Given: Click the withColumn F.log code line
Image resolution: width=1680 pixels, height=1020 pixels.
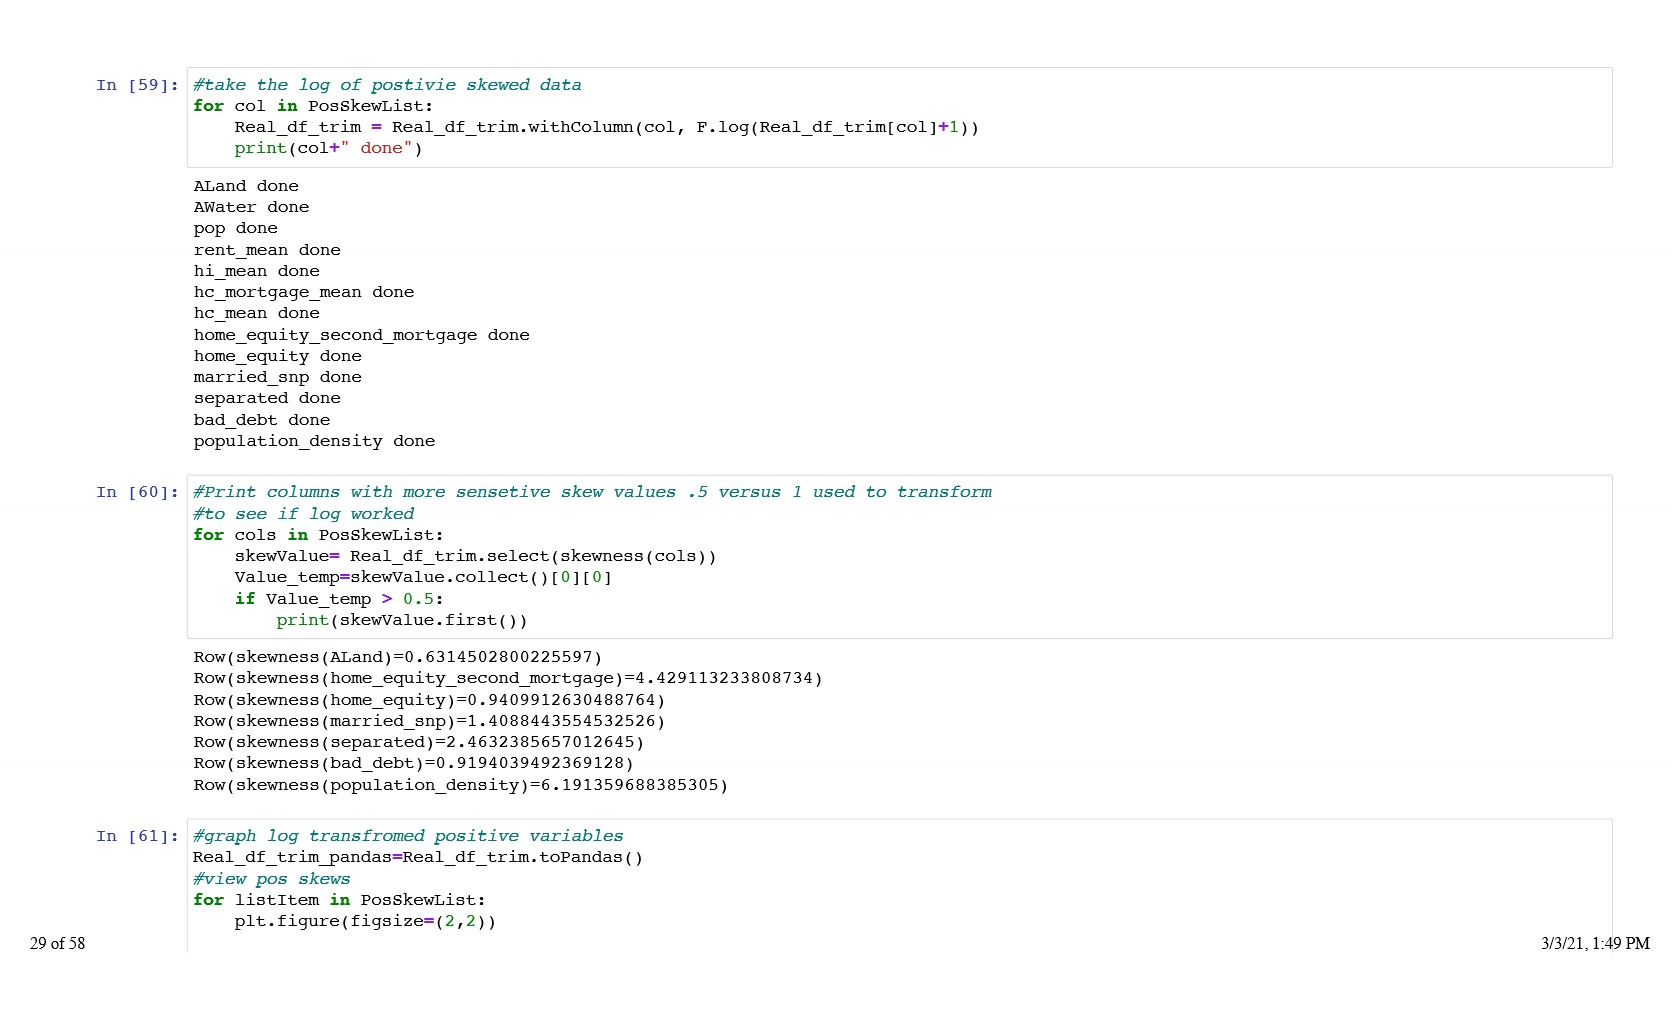Looking at the screenshot, I should tap(606, 127).
